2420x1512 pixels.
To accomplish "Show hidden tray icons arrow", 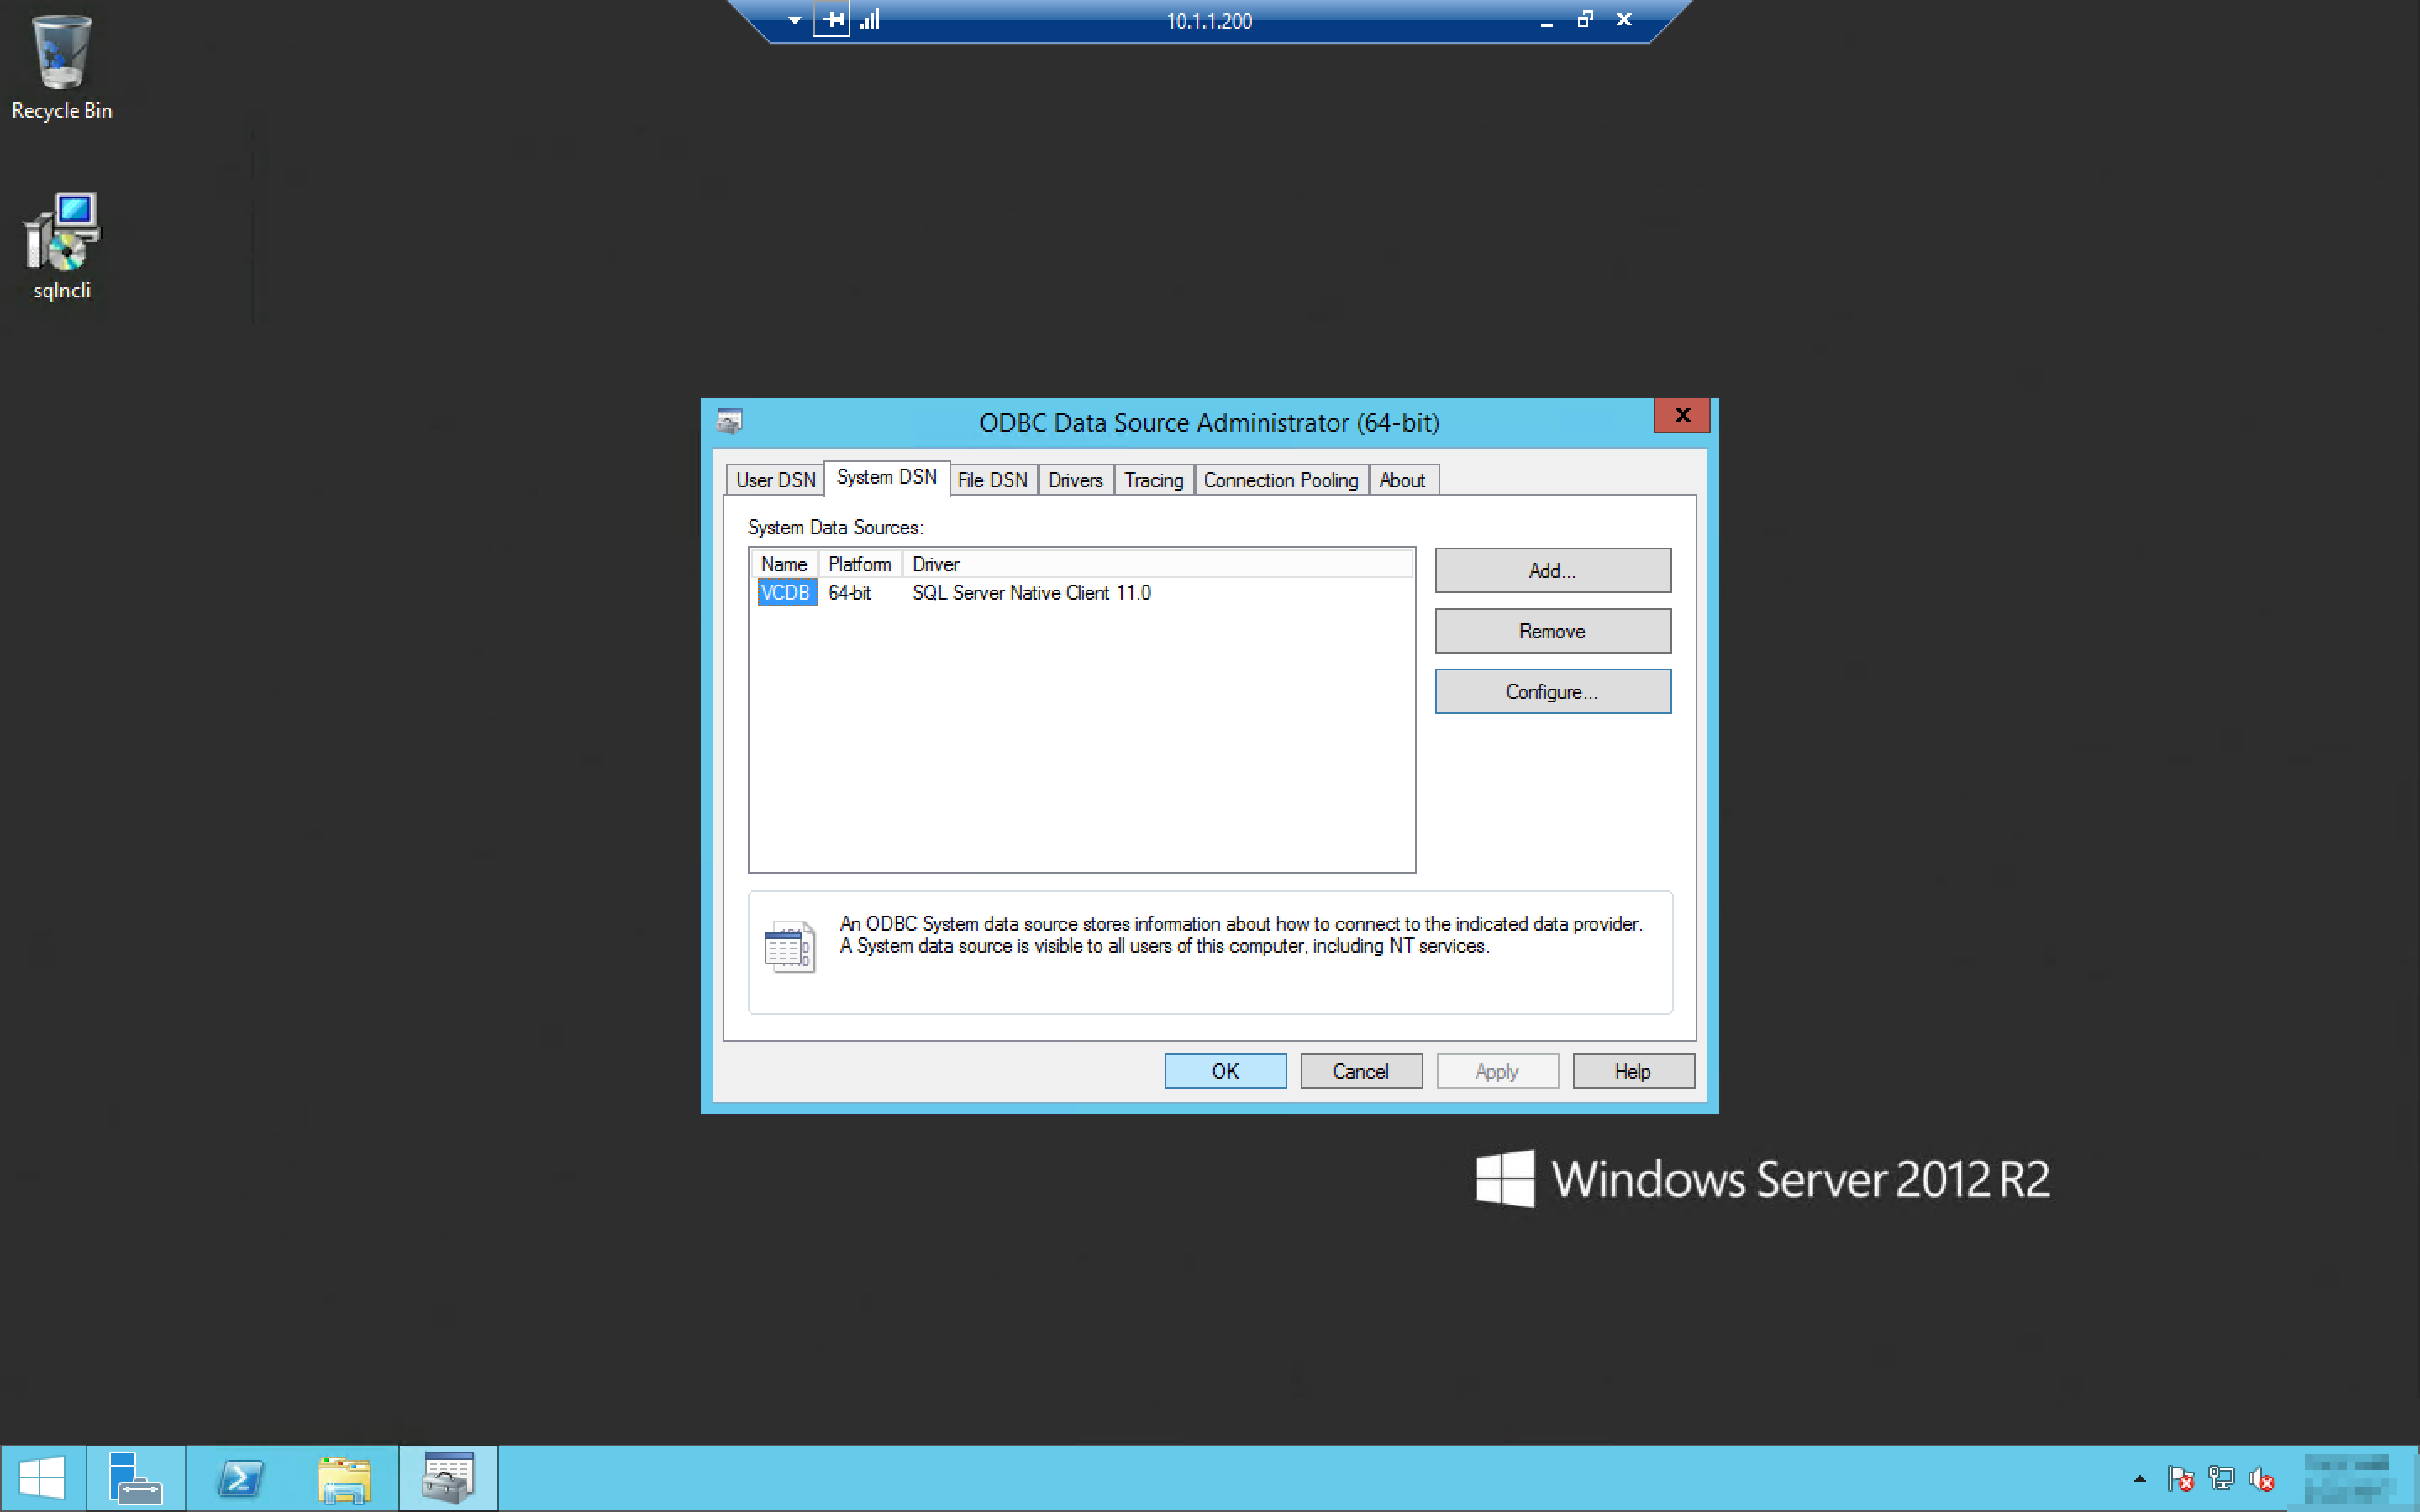I will click(x=2139, y=1478).
